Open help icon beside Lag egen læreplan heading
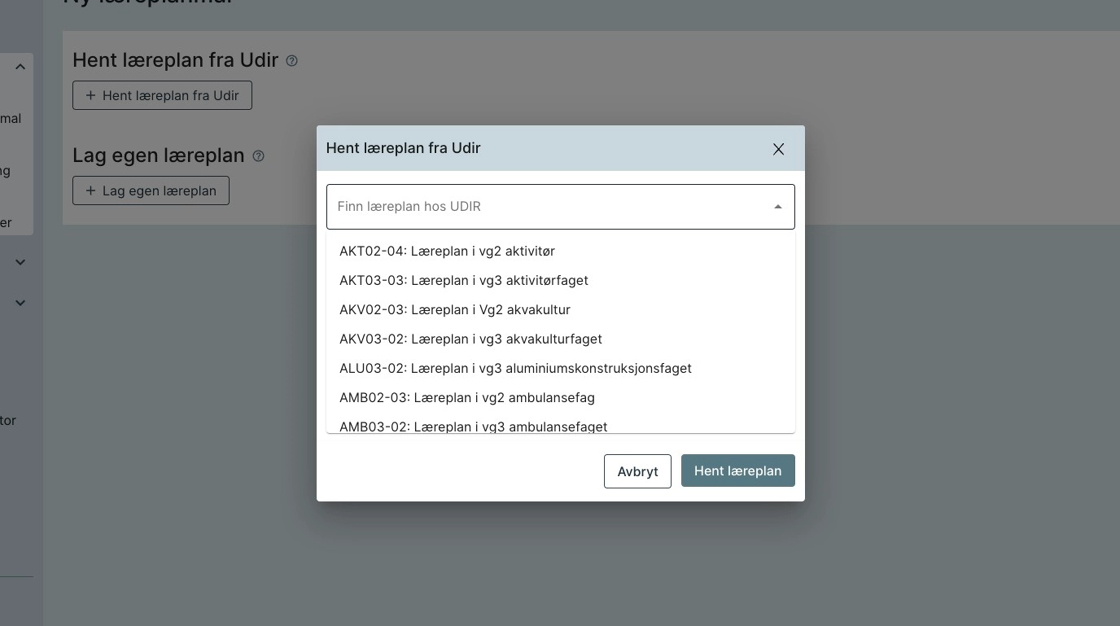 point(258,156)
